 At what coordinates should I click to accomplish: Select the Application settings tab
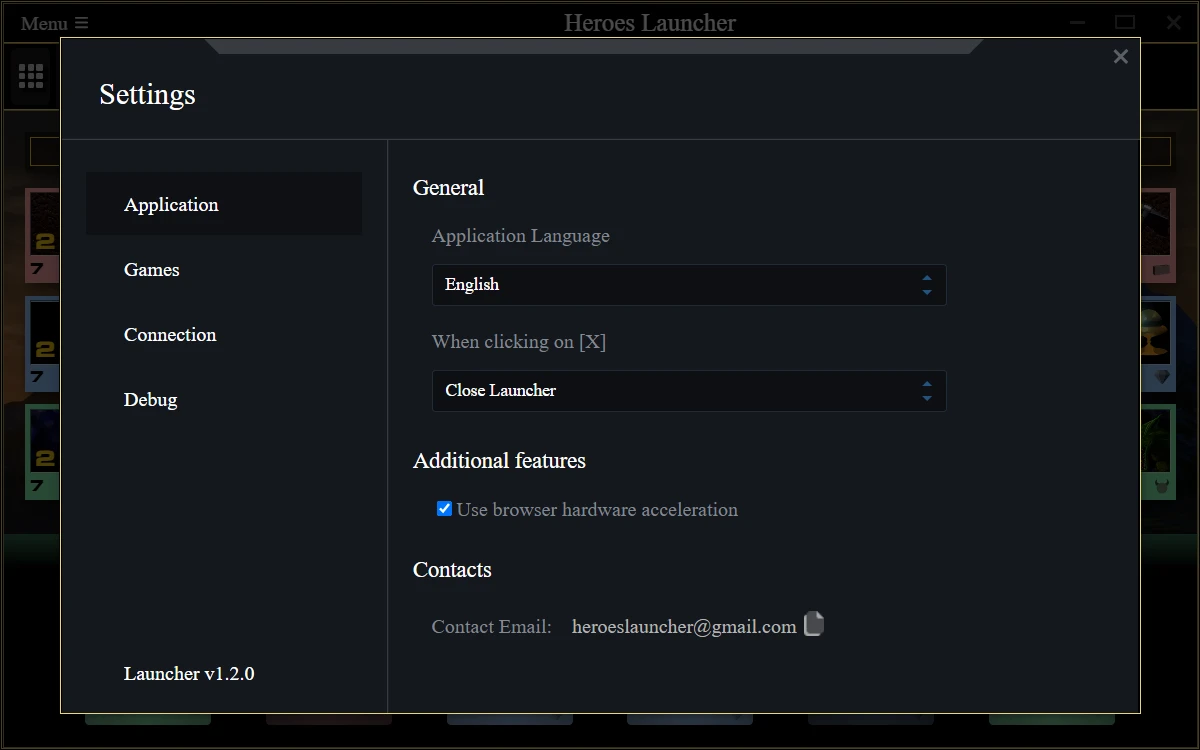[x=171, y=205]
